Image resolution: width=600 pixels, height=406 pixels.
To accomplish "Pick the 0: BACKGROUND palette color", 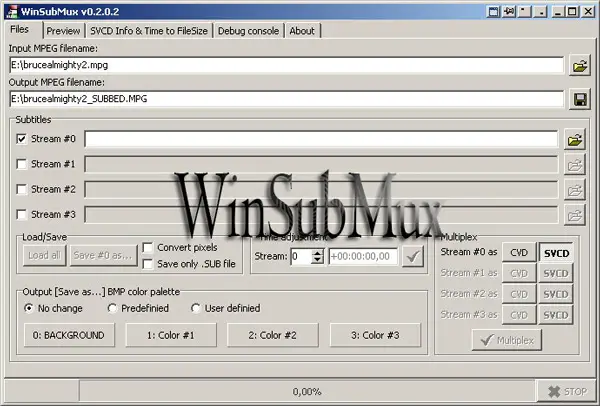I will pyautogui.click(x=69, y=335).
